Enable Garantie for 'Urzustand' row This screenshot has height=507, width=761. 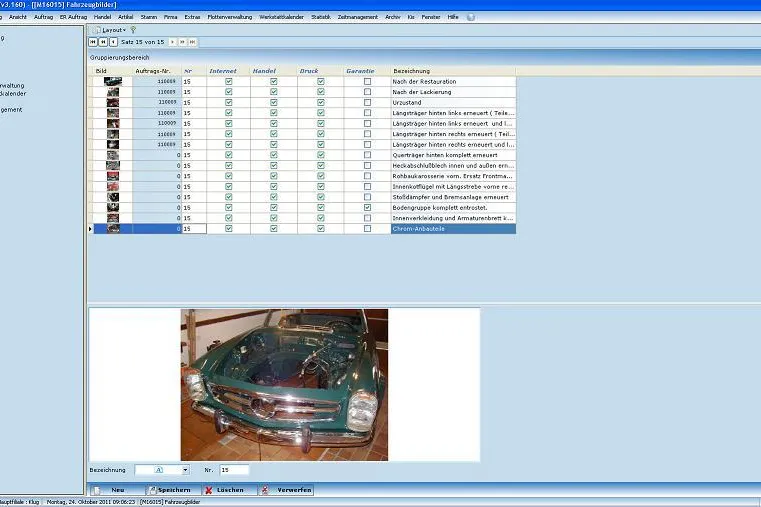pos(367,102)
